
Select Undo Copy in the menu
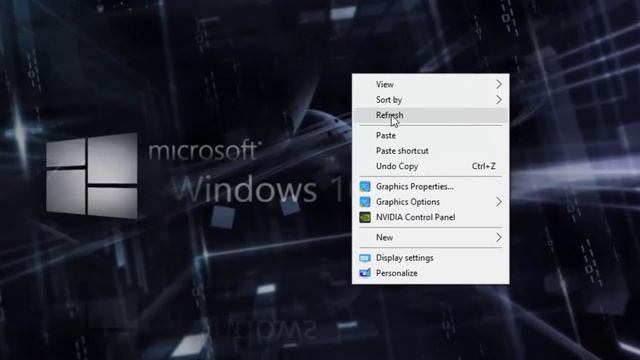click(431, 167)
